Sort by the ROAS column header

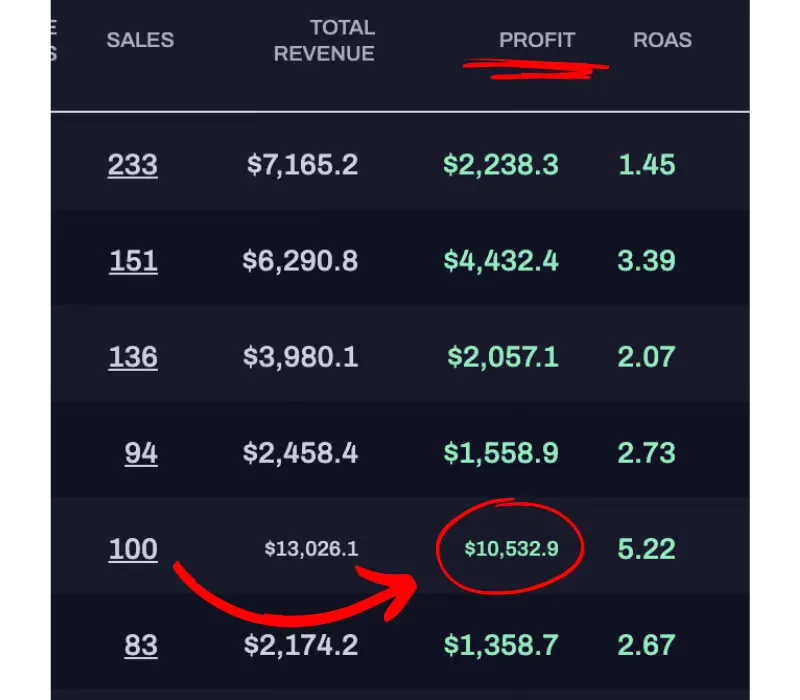pyautogui.click(x=662, y=40)
